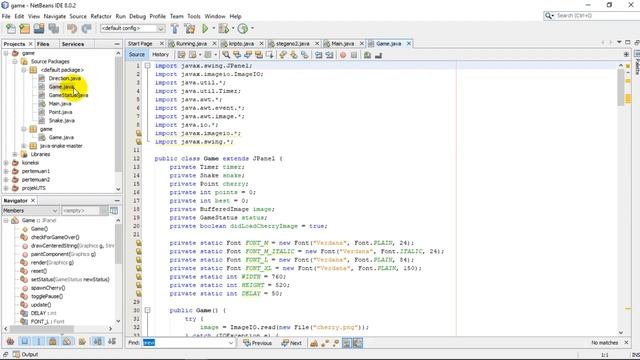Select checkForGameOver() in Navigator
This screenshot has width=640, height=360.
pos(55,237)
